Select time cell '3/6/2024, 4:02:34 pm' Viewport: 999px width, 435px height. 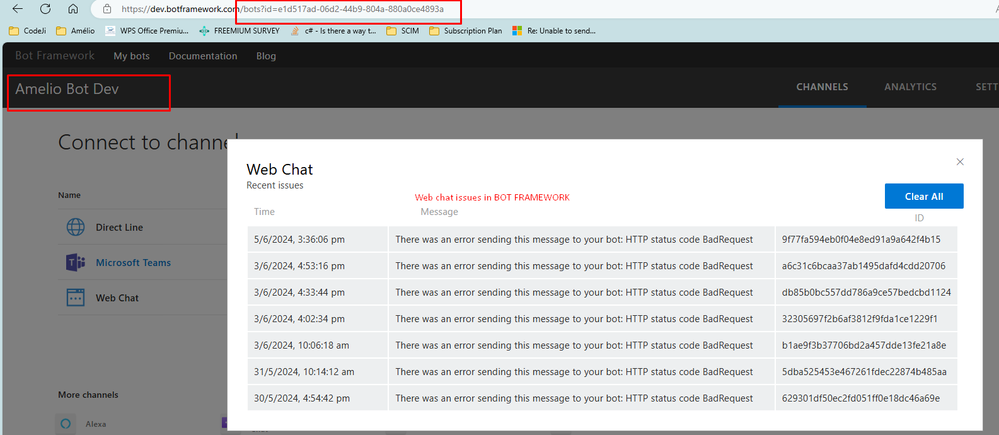317,318
